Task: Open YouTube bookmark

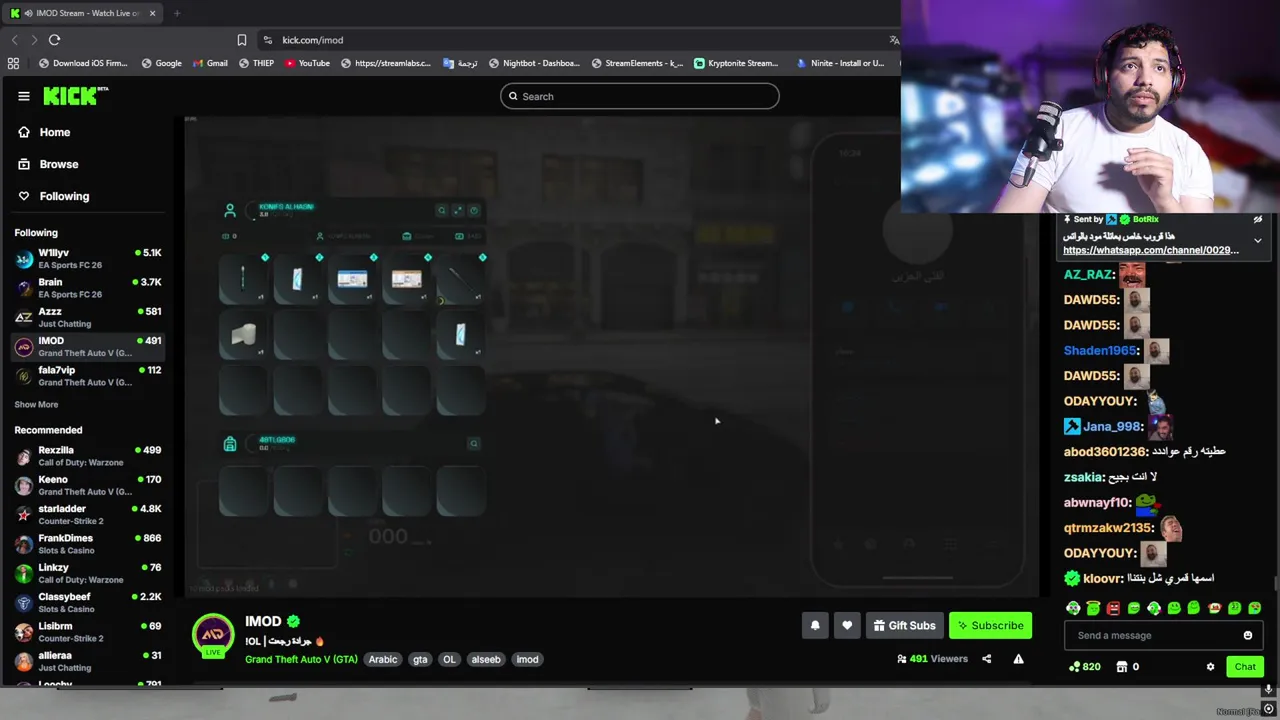Action: tap(307, 63)
